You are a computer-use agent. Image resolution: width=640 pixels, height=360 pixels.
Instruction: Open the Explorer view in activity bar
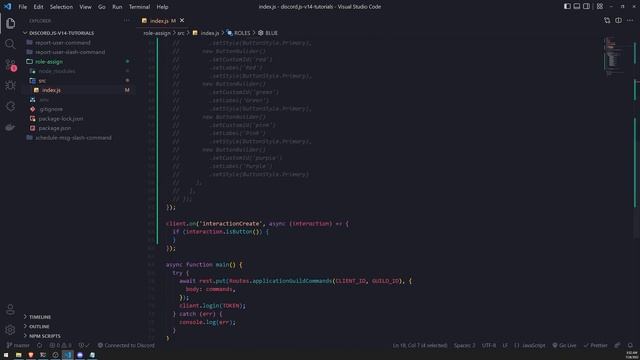(10, 23)
